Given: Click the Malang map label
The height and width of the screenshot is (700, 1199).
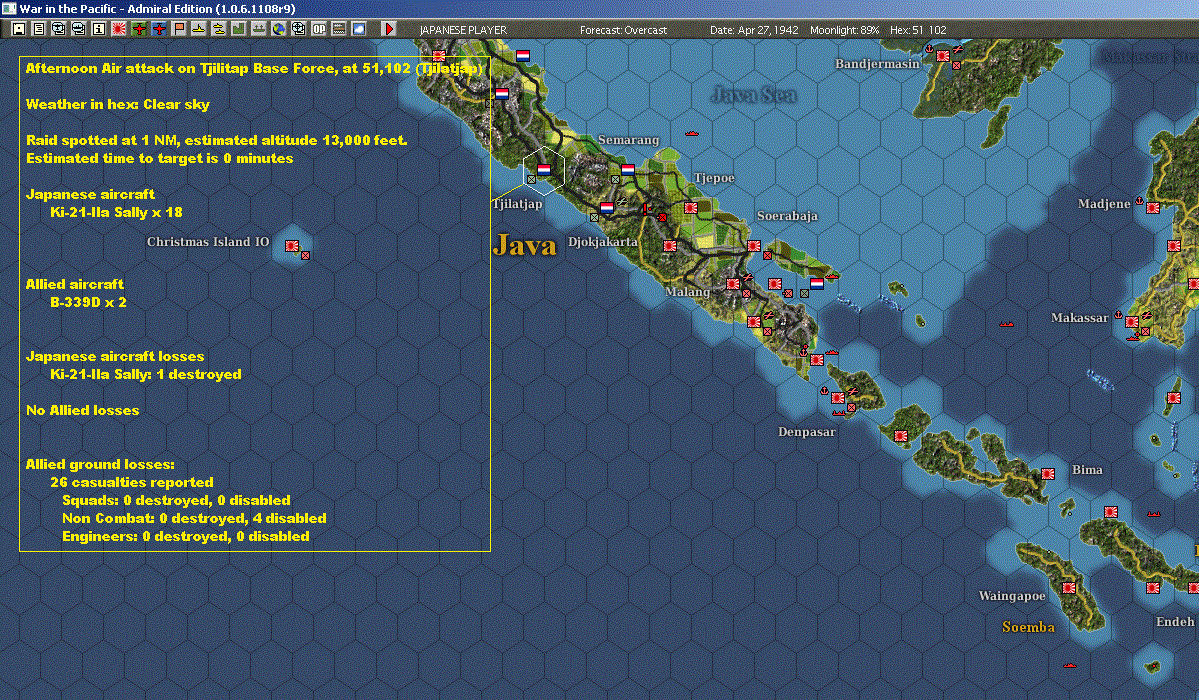Looking at the screenshot, I should point(687,291).
